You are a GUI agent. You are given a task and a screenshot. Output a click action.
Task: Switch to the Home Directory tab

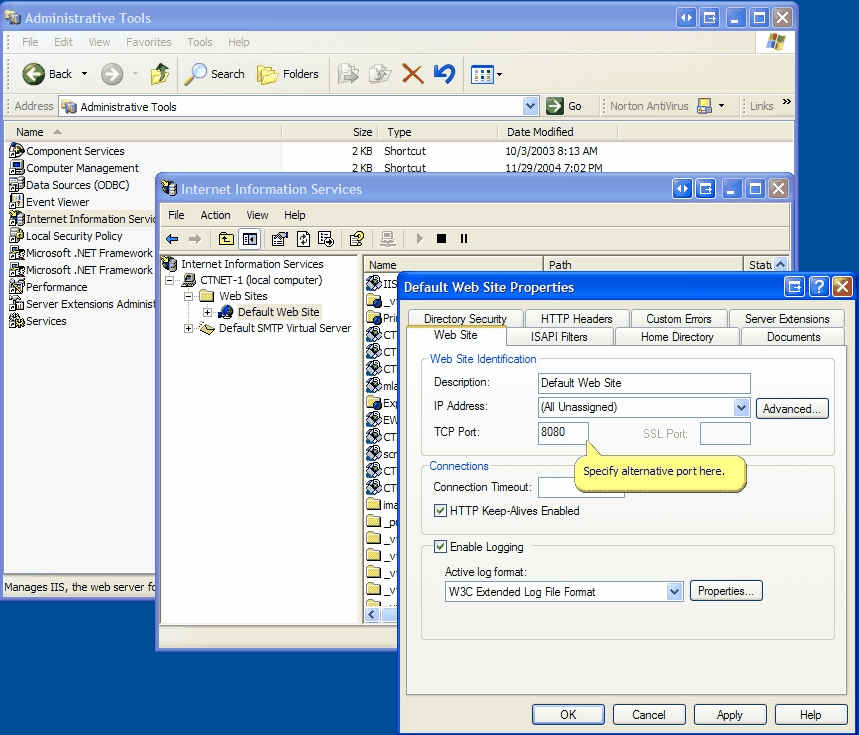tap(677, 337)
